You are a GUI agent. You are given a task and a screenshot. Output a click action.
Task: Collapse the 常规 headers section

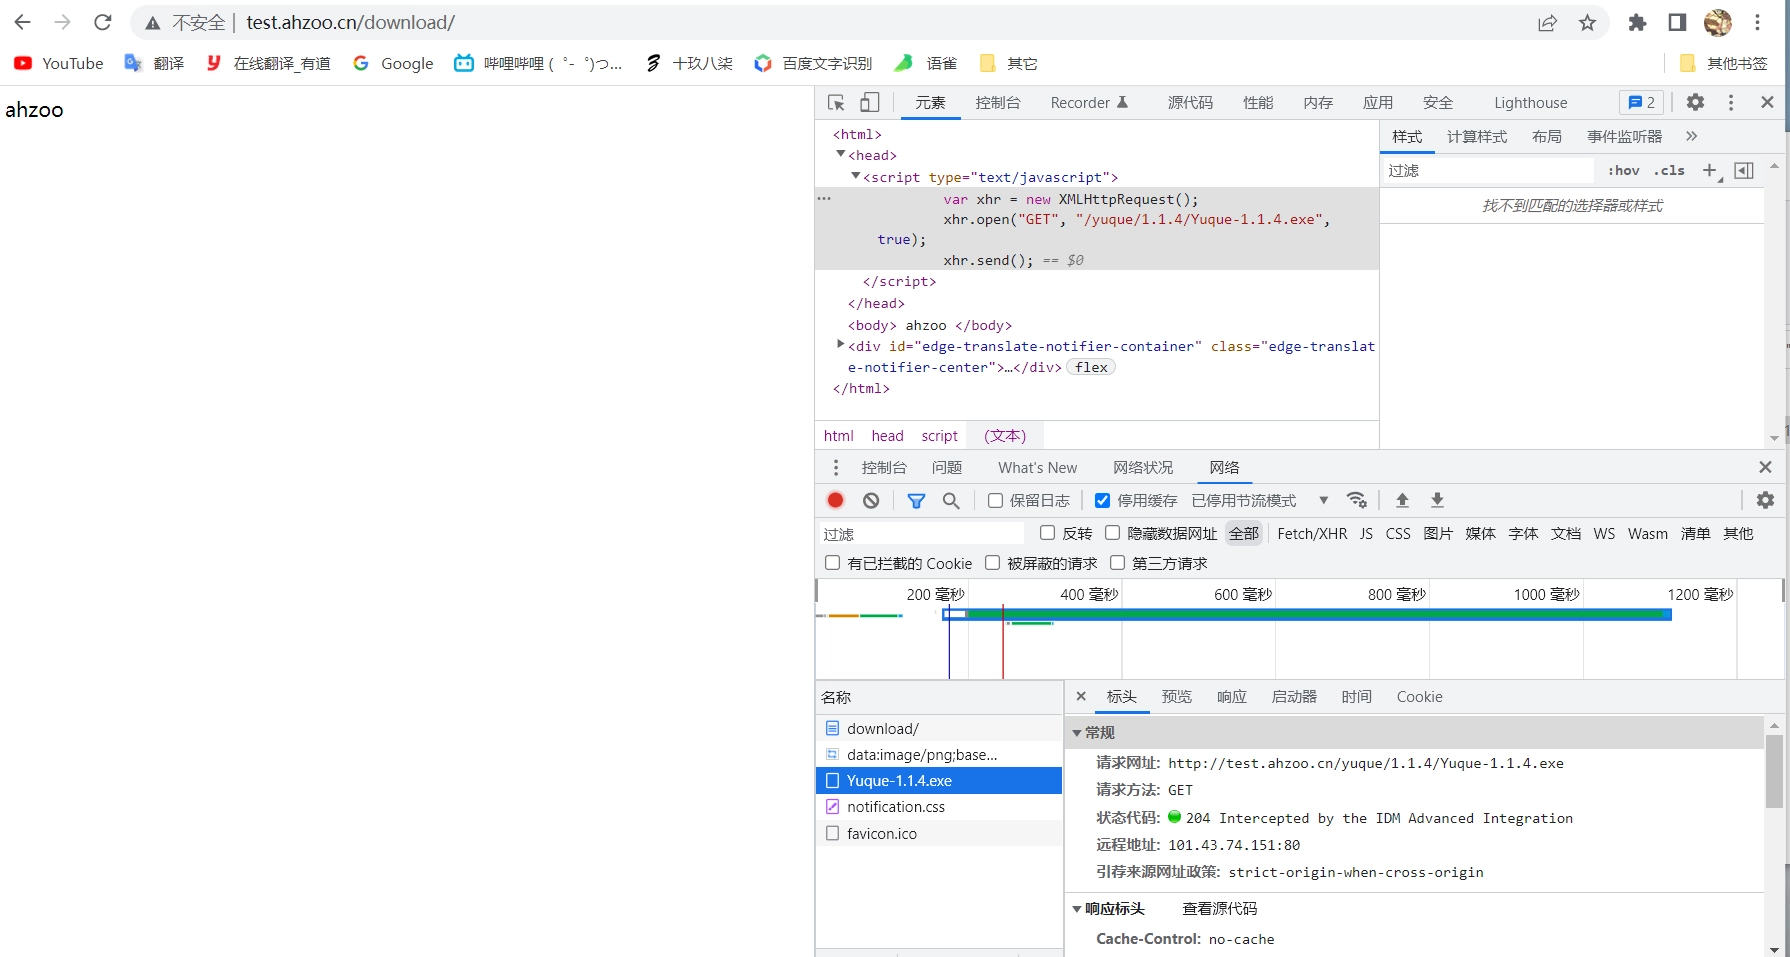(x=1077, y=733)
